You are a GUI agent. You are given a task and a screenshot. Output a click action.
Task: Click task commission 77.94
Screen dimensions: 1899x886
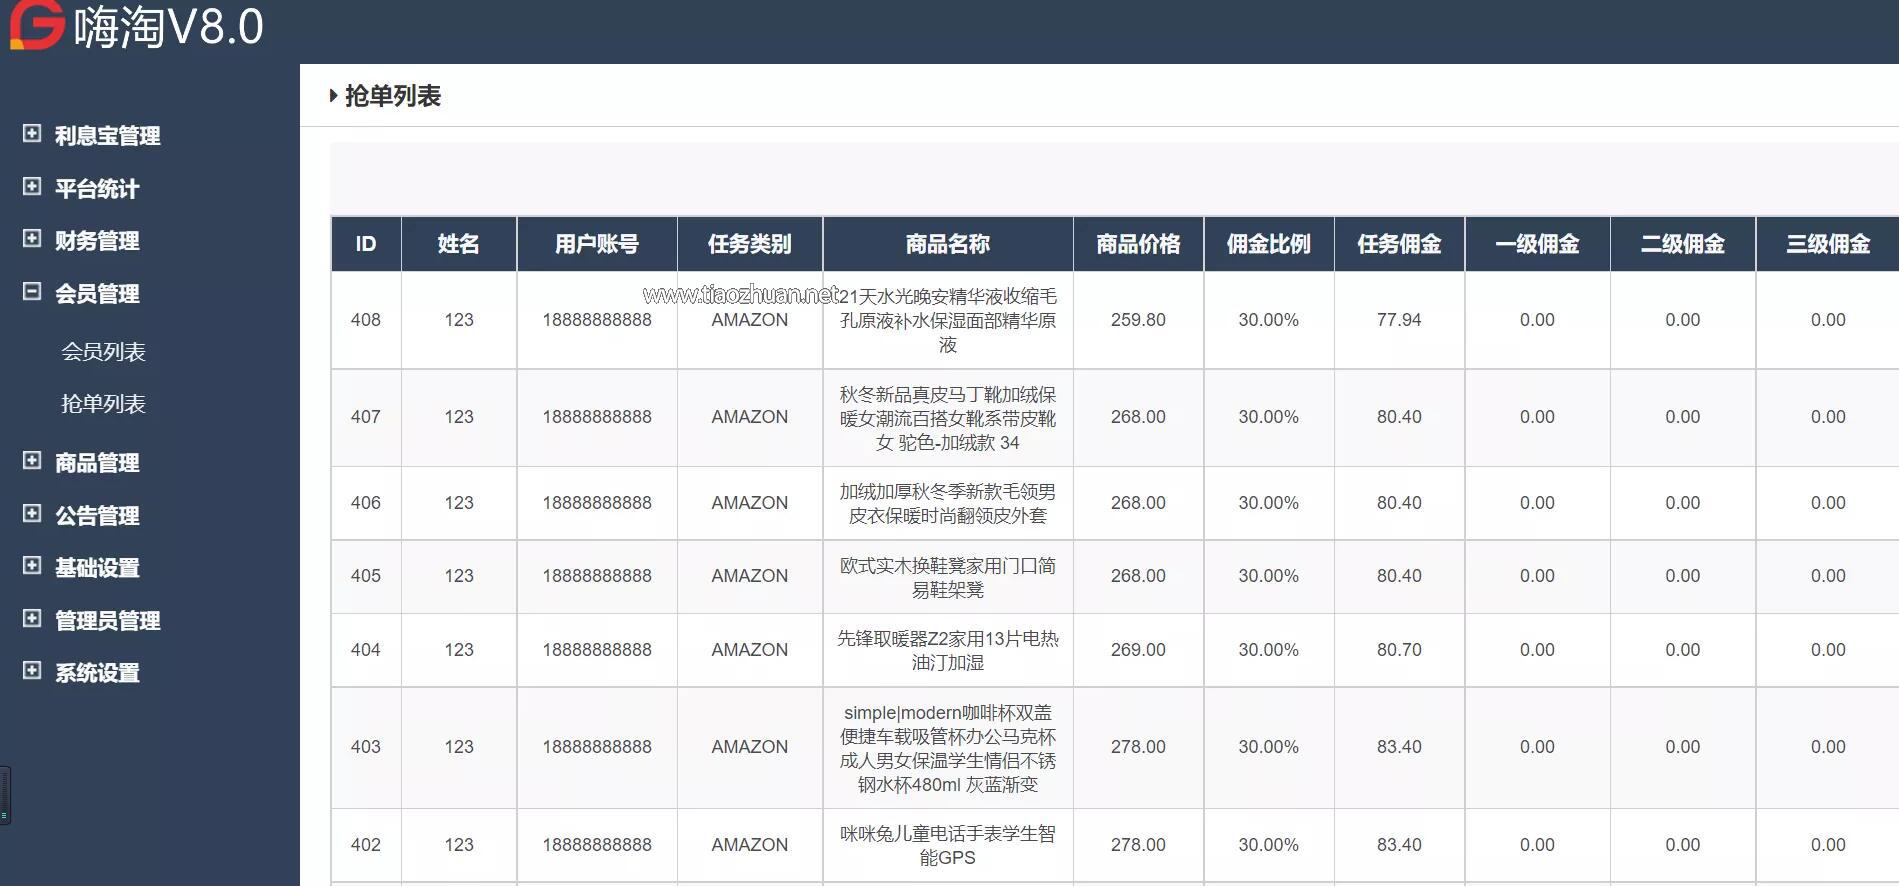click(1399, 320)
